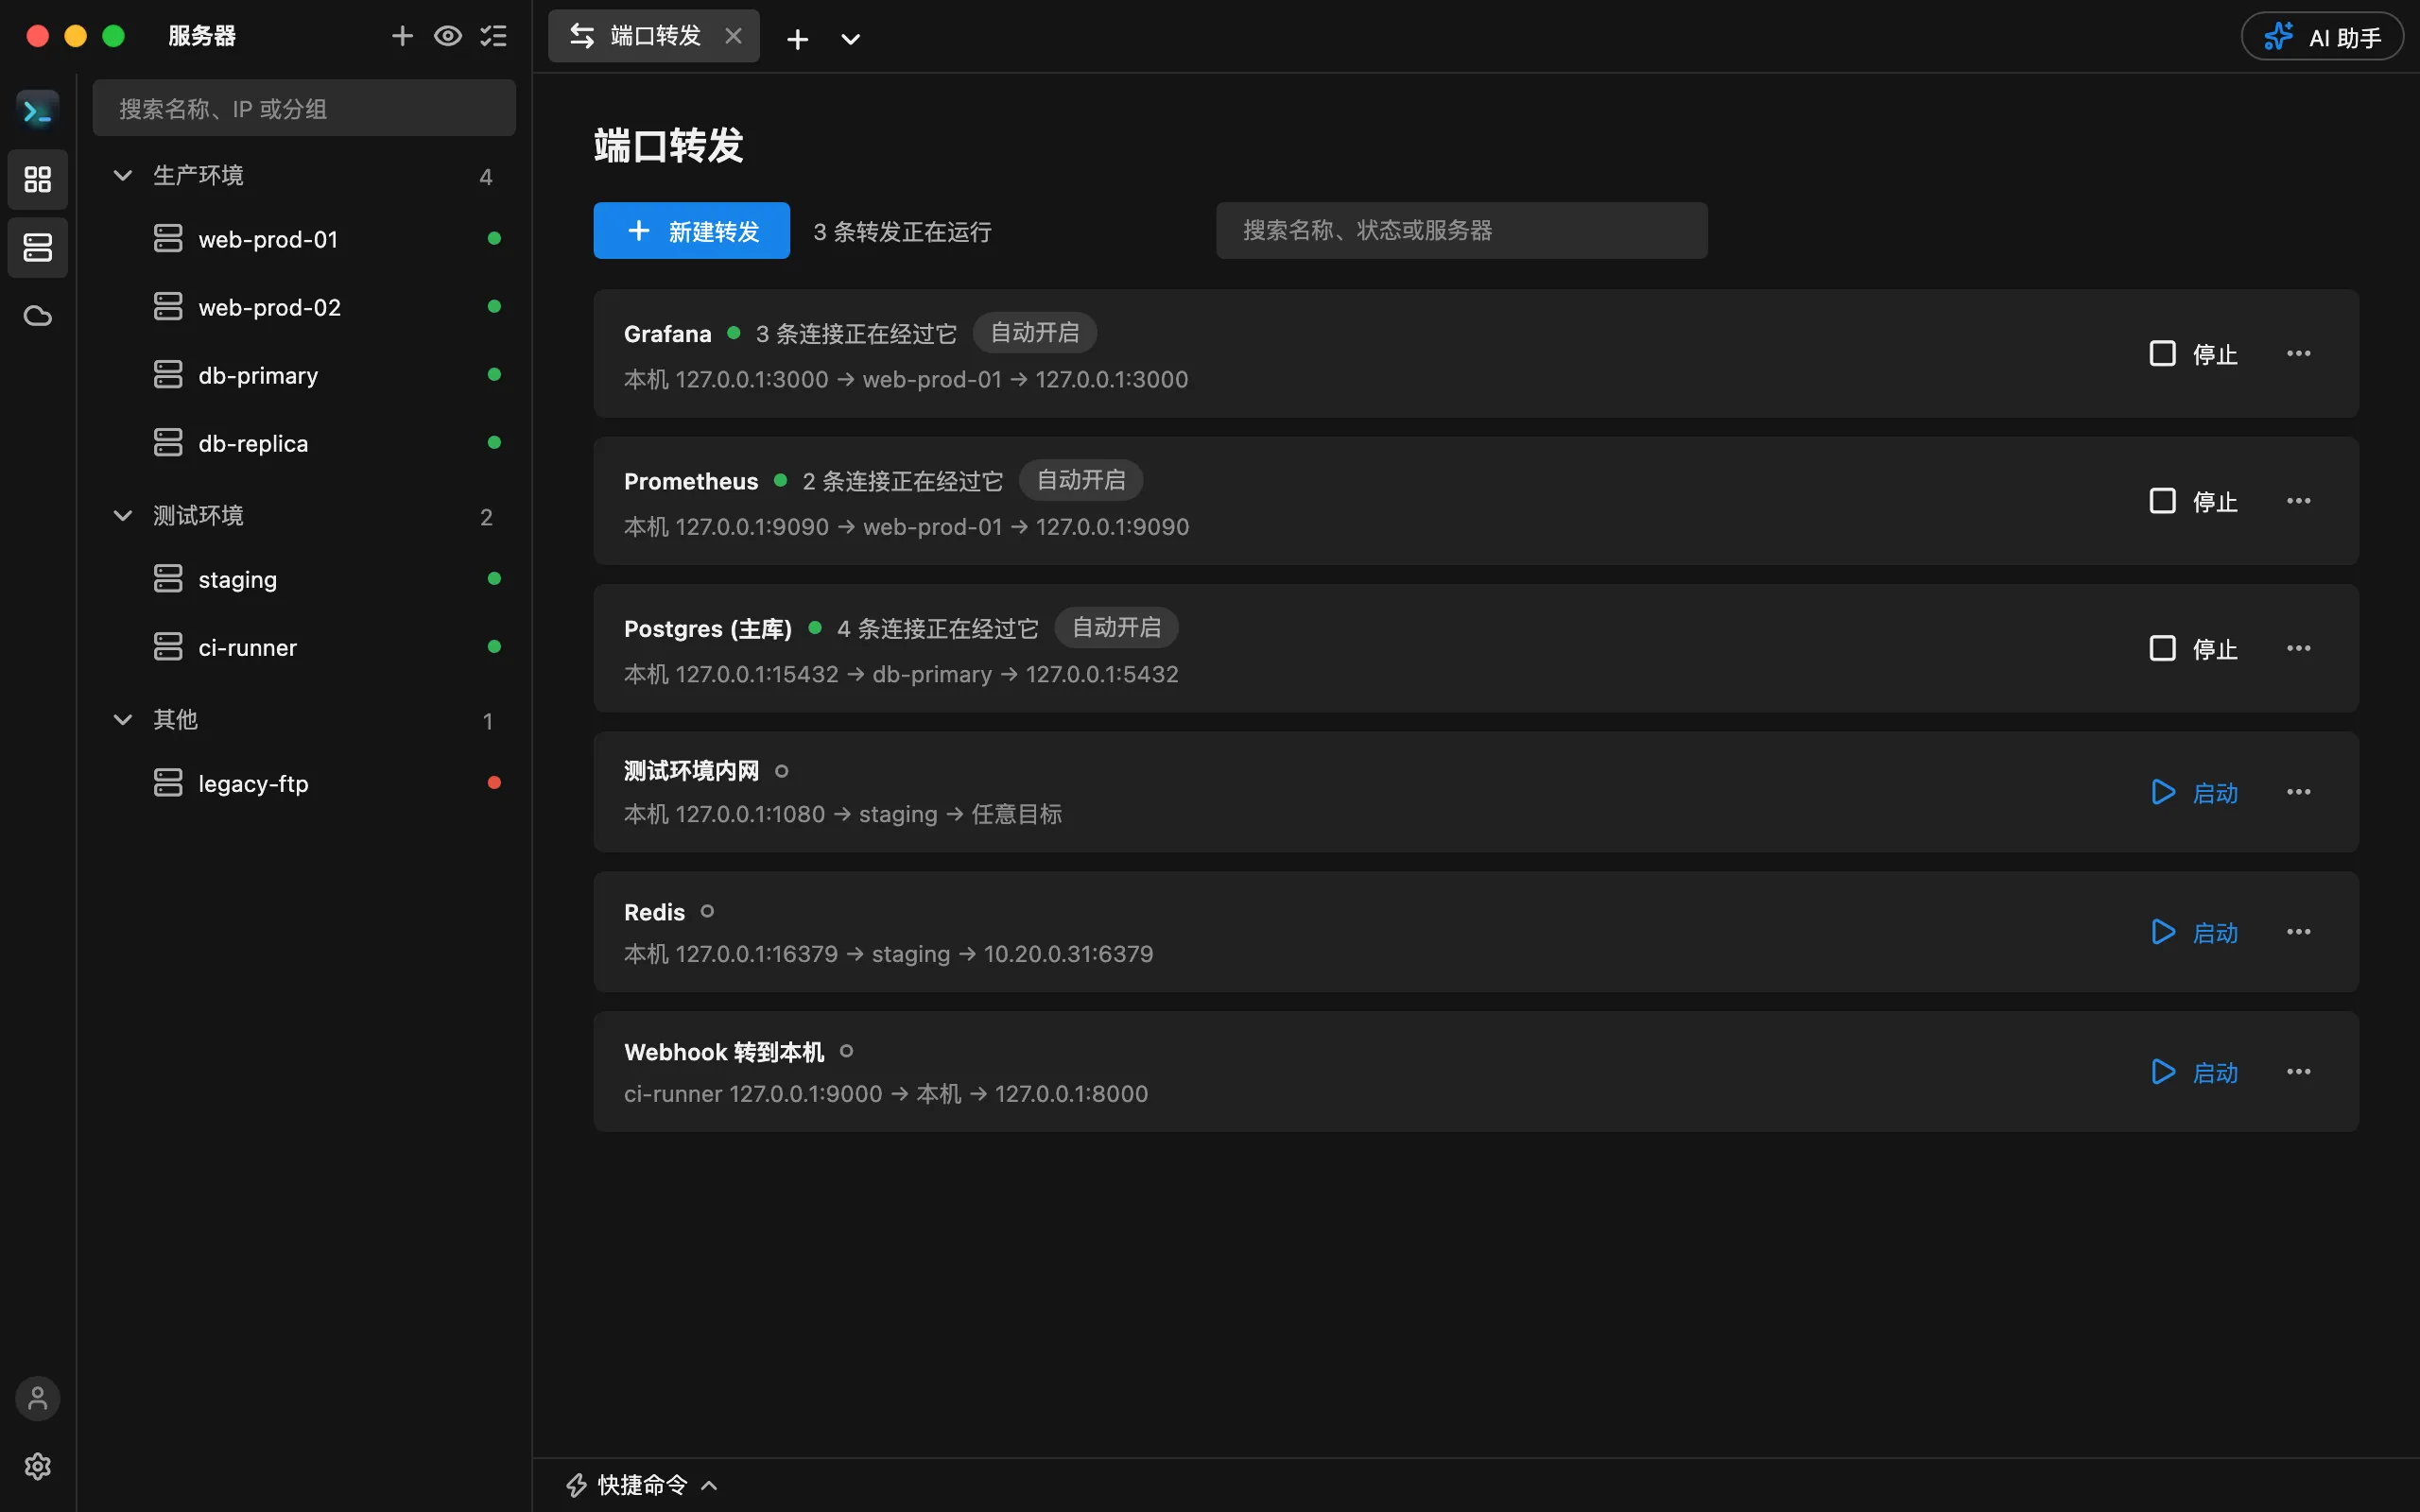The height and width of the screenshot is (1512, 2420).
Task: Open settings gear in left rail
Action: click(38, 1466)
